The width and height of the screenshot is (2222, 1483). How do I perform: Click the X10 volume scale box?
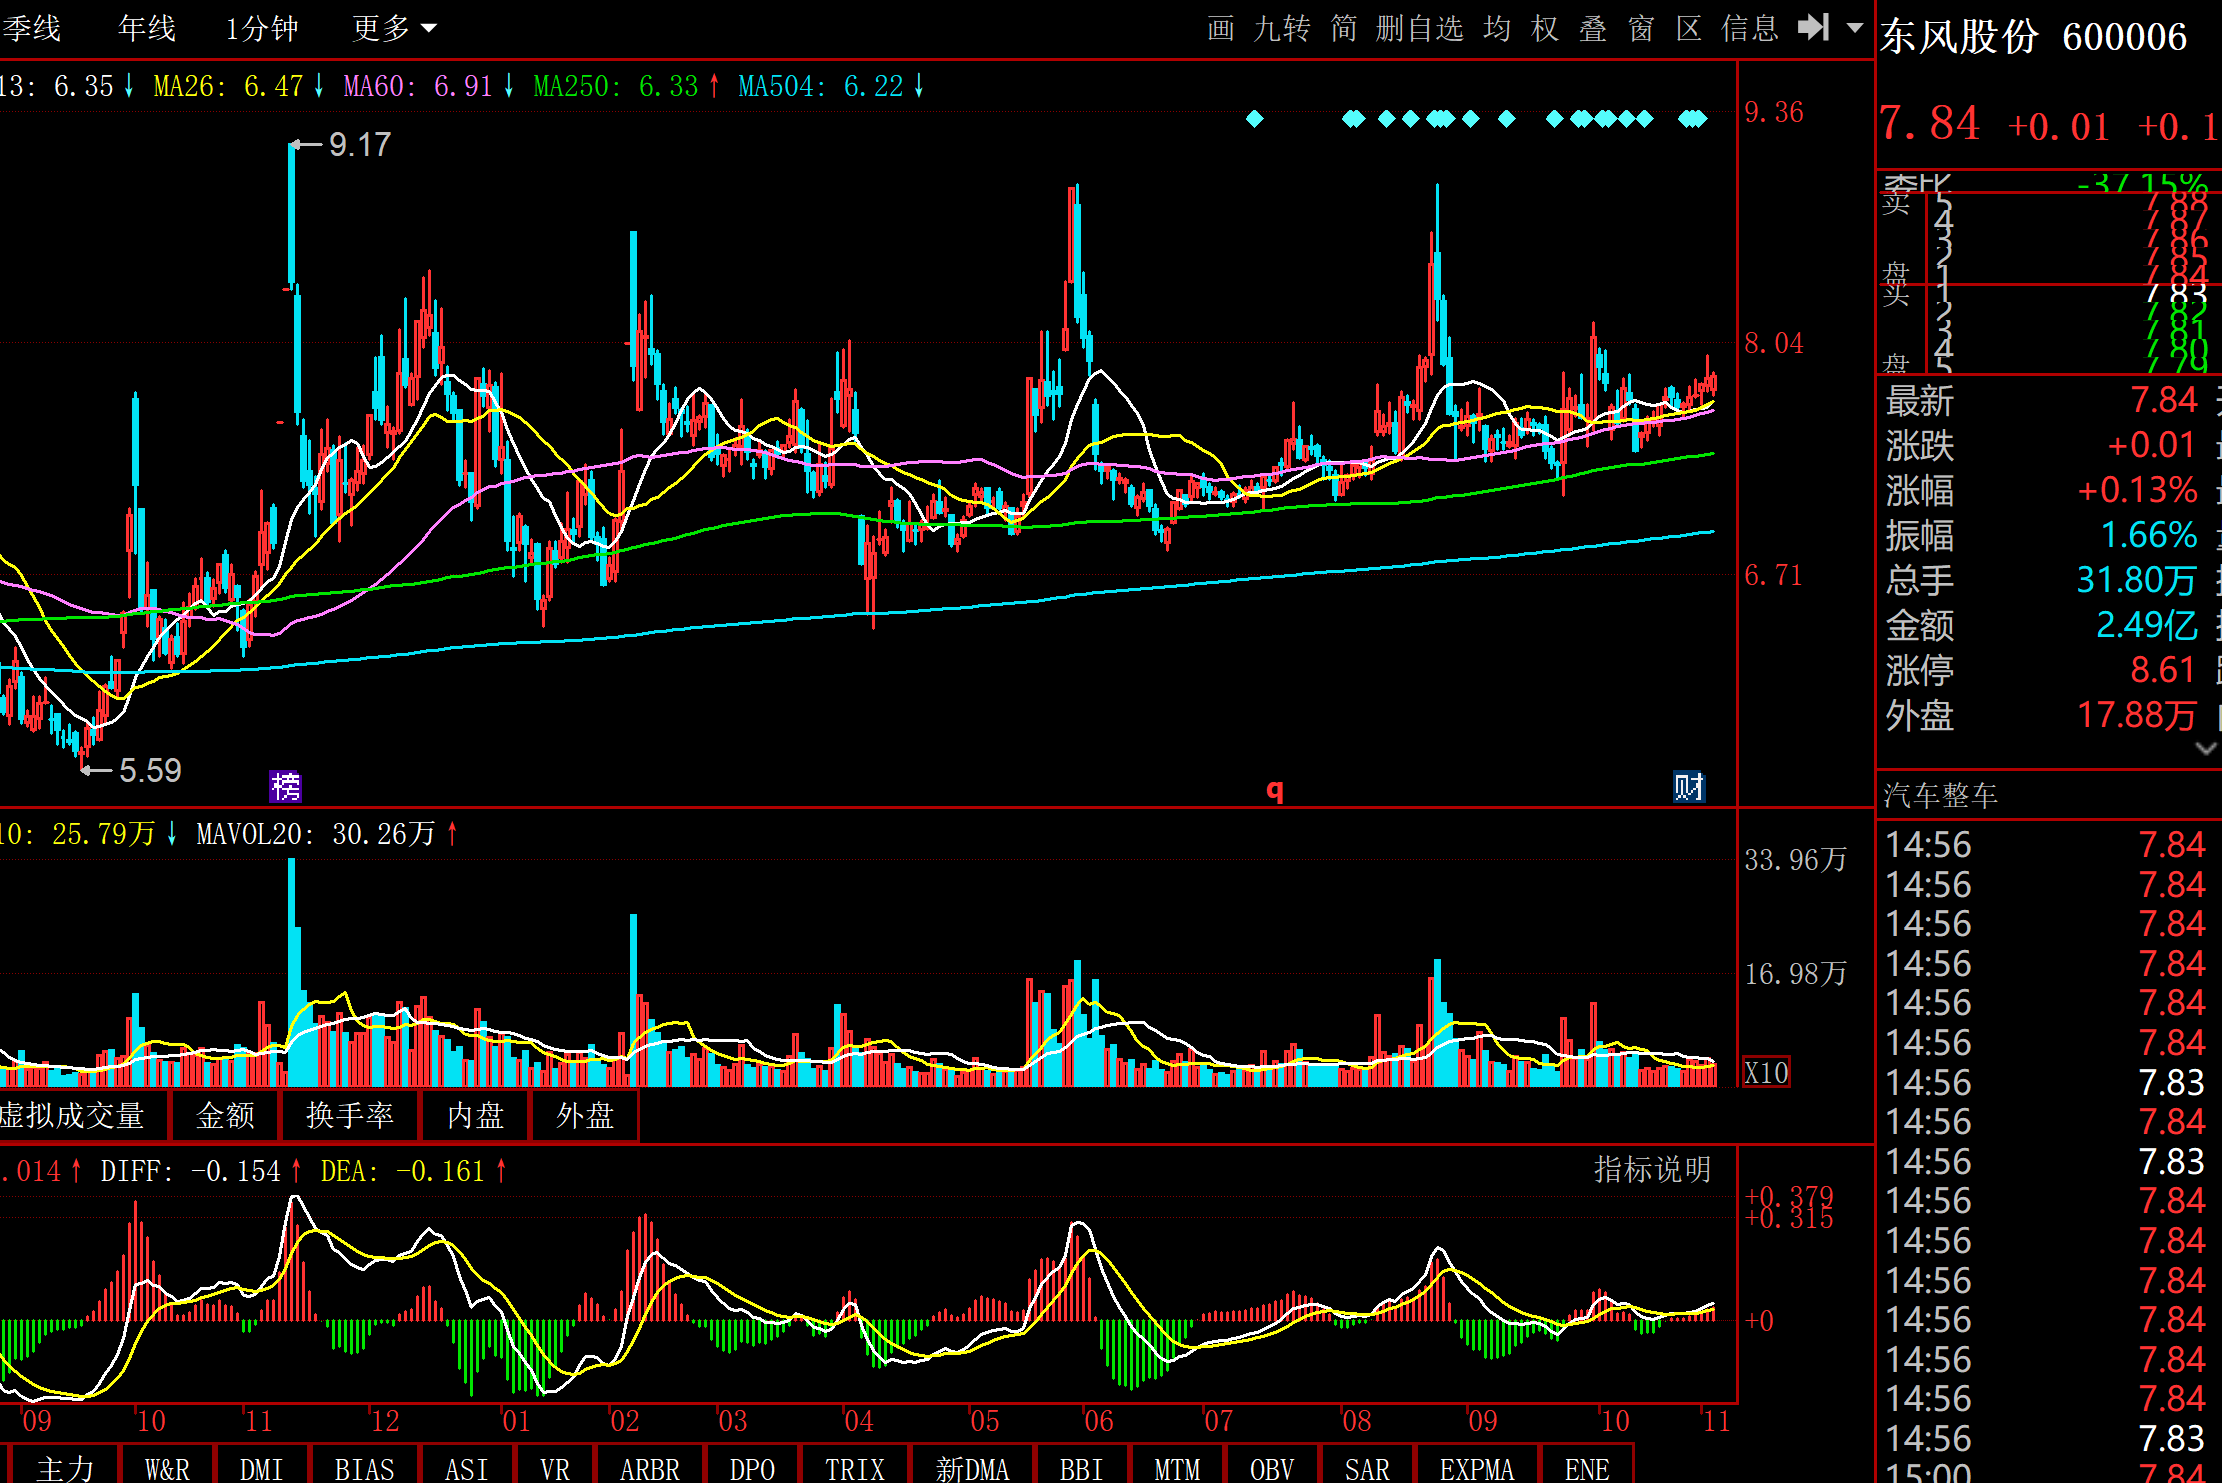click(1766, 1072)
